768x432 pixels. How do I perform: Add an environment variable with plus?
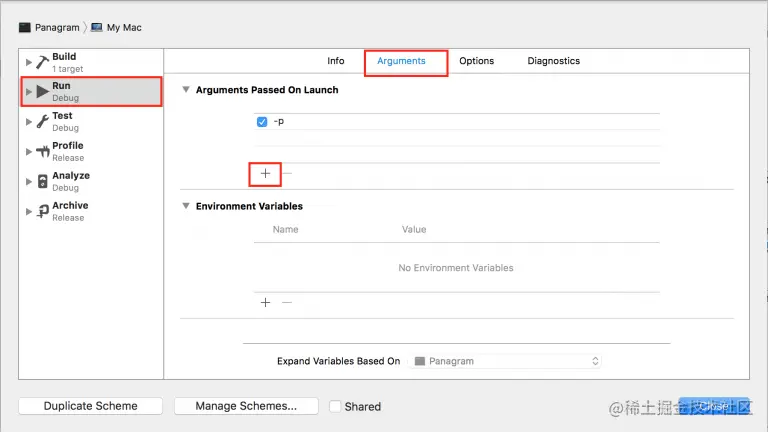[265, 302]
